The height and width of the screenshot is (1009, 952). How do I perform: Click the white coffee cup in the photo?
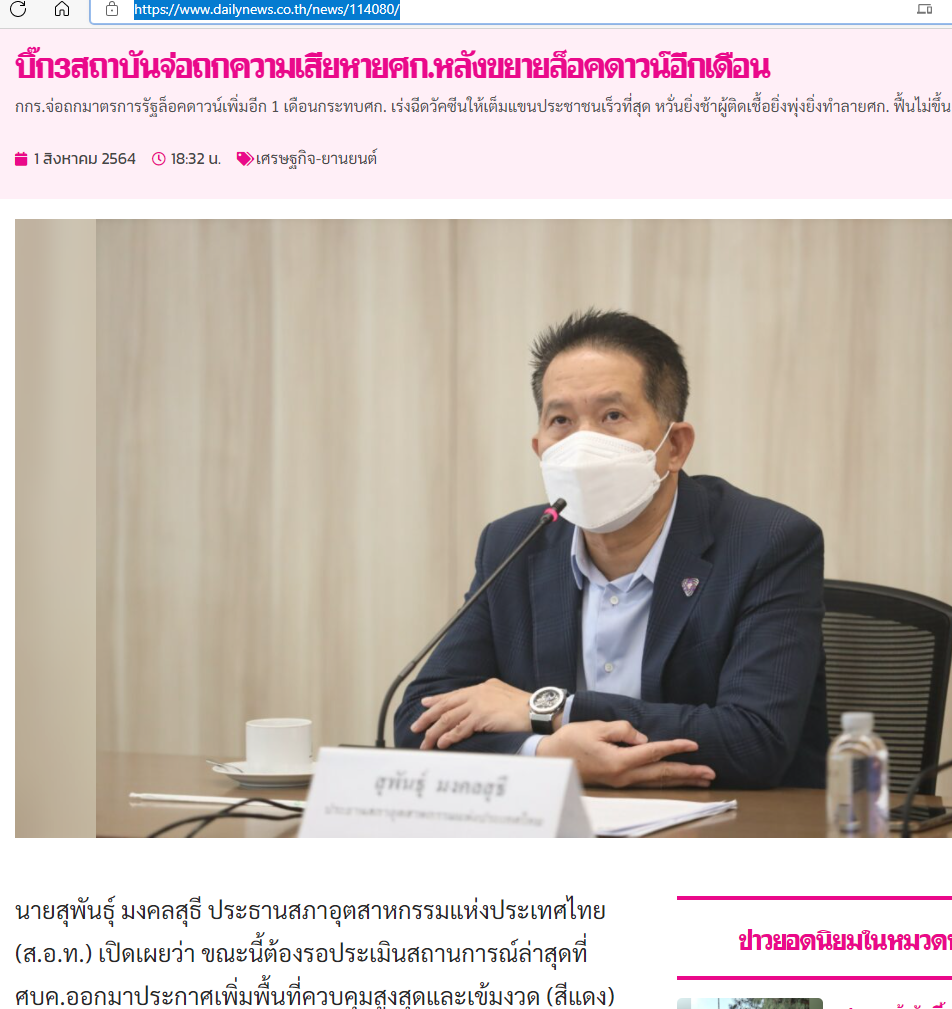pyautogui.click(x=279, y=747)
